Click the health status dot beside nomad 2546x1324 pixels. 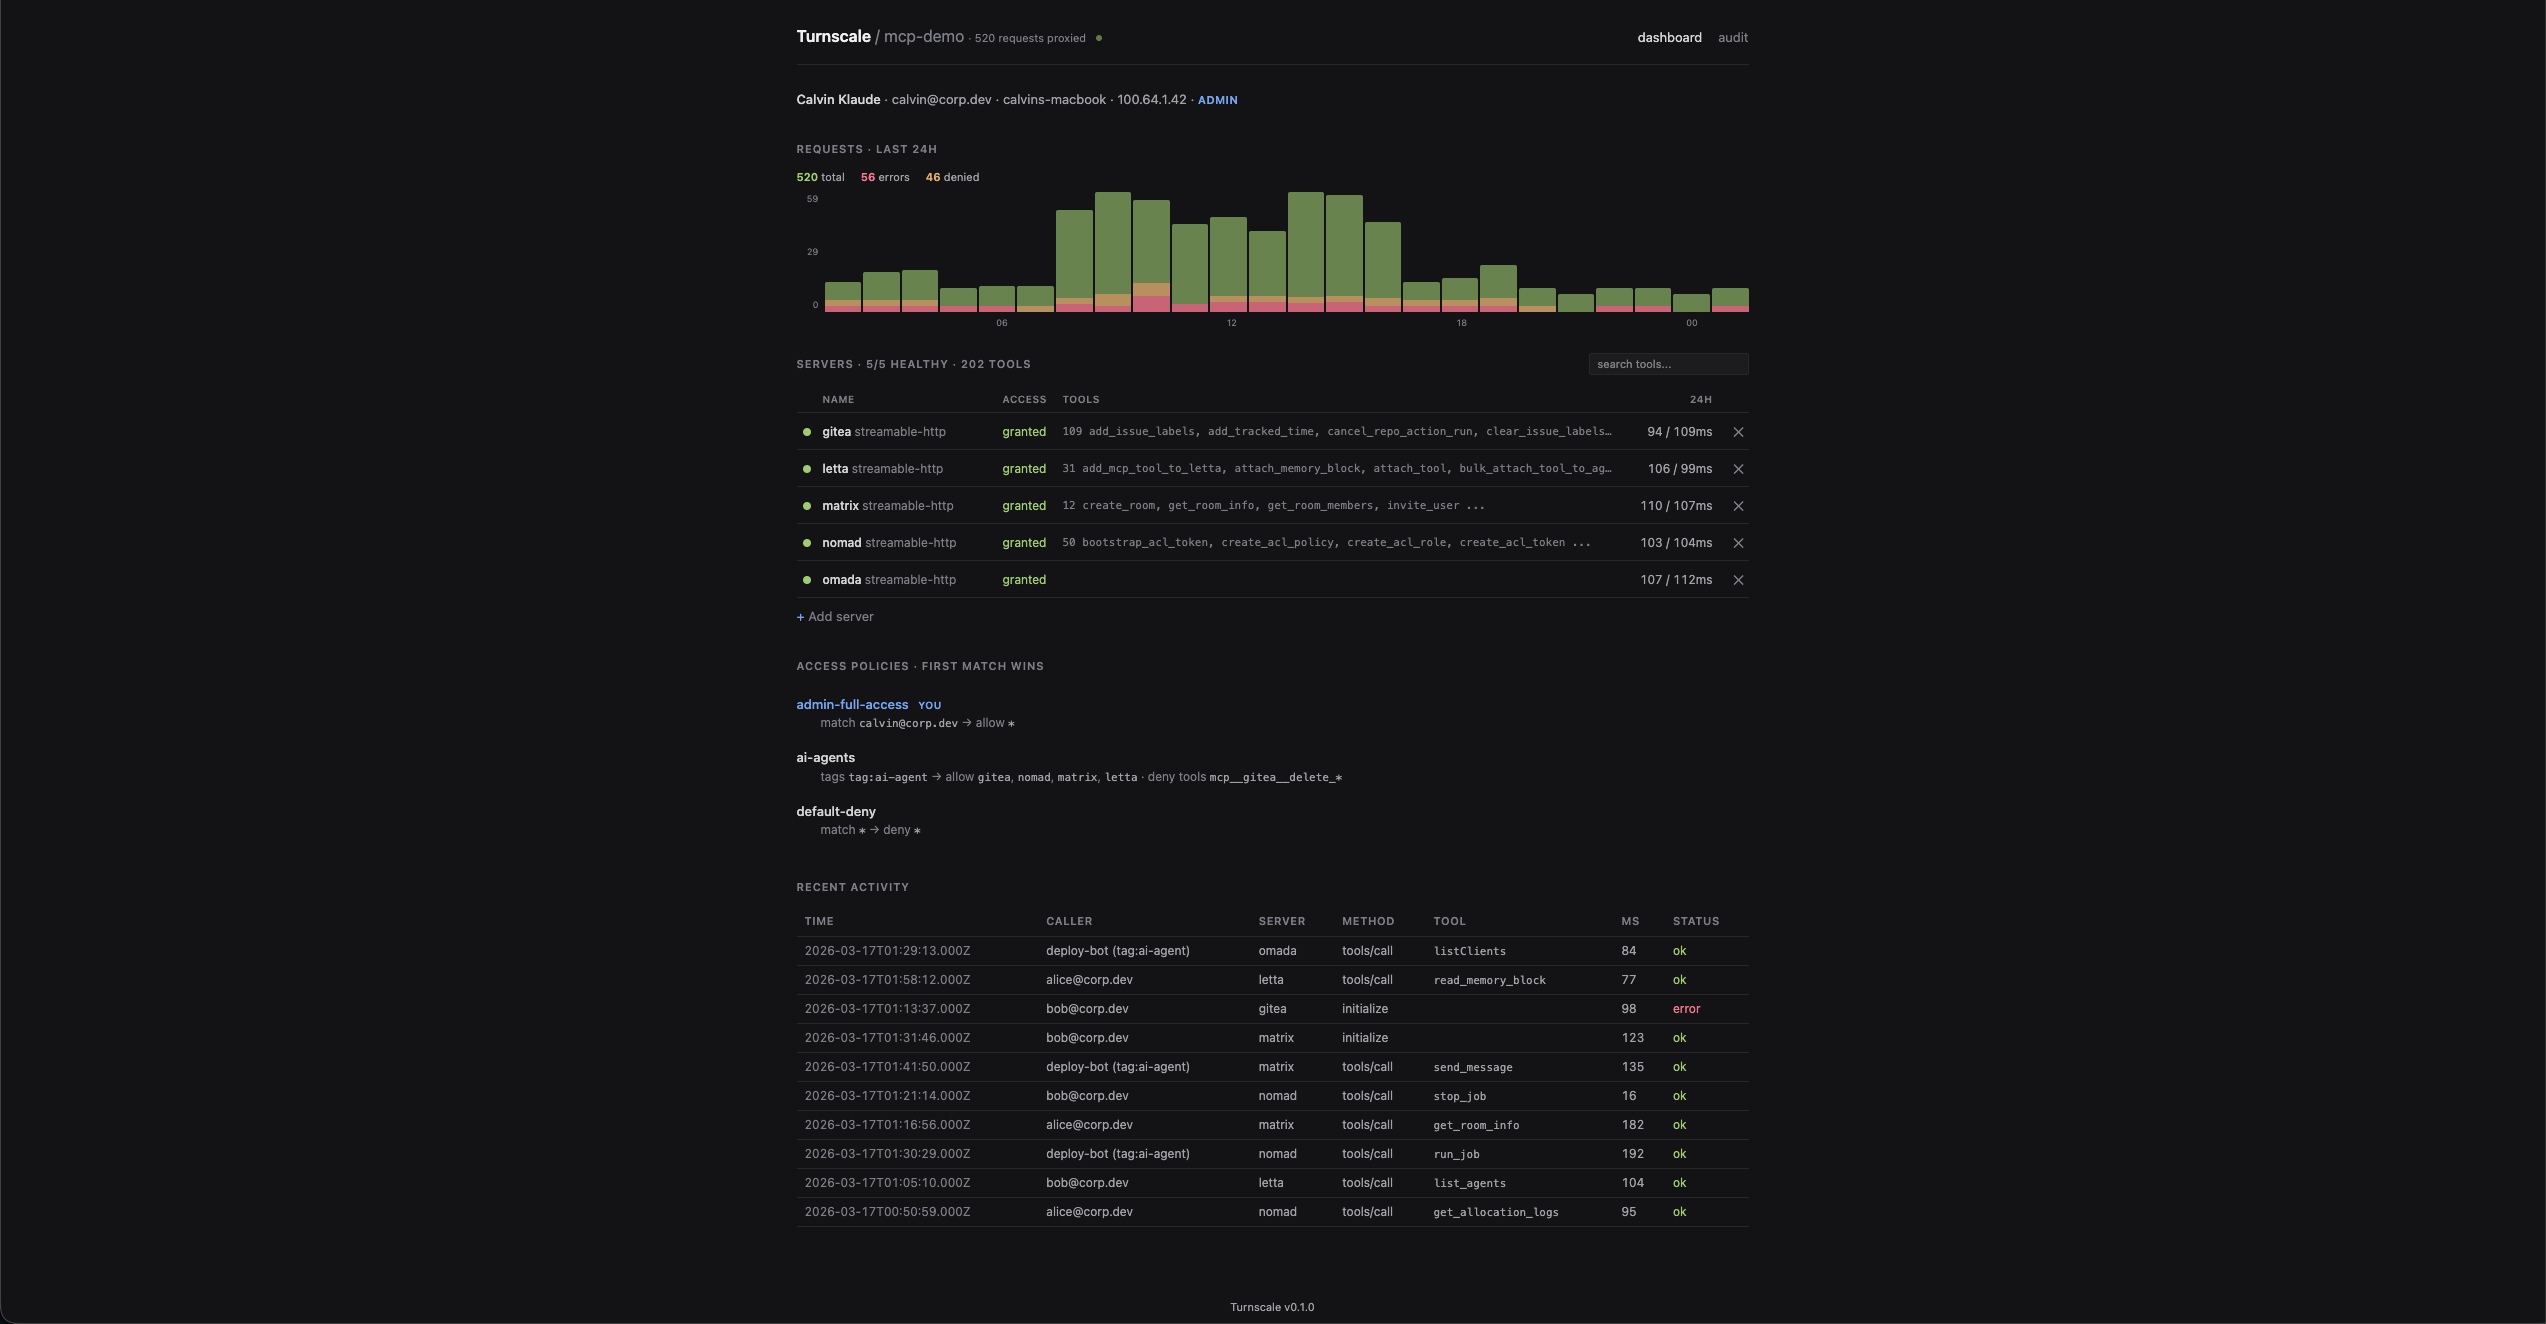pyautogui.click(x=807, y=543)
